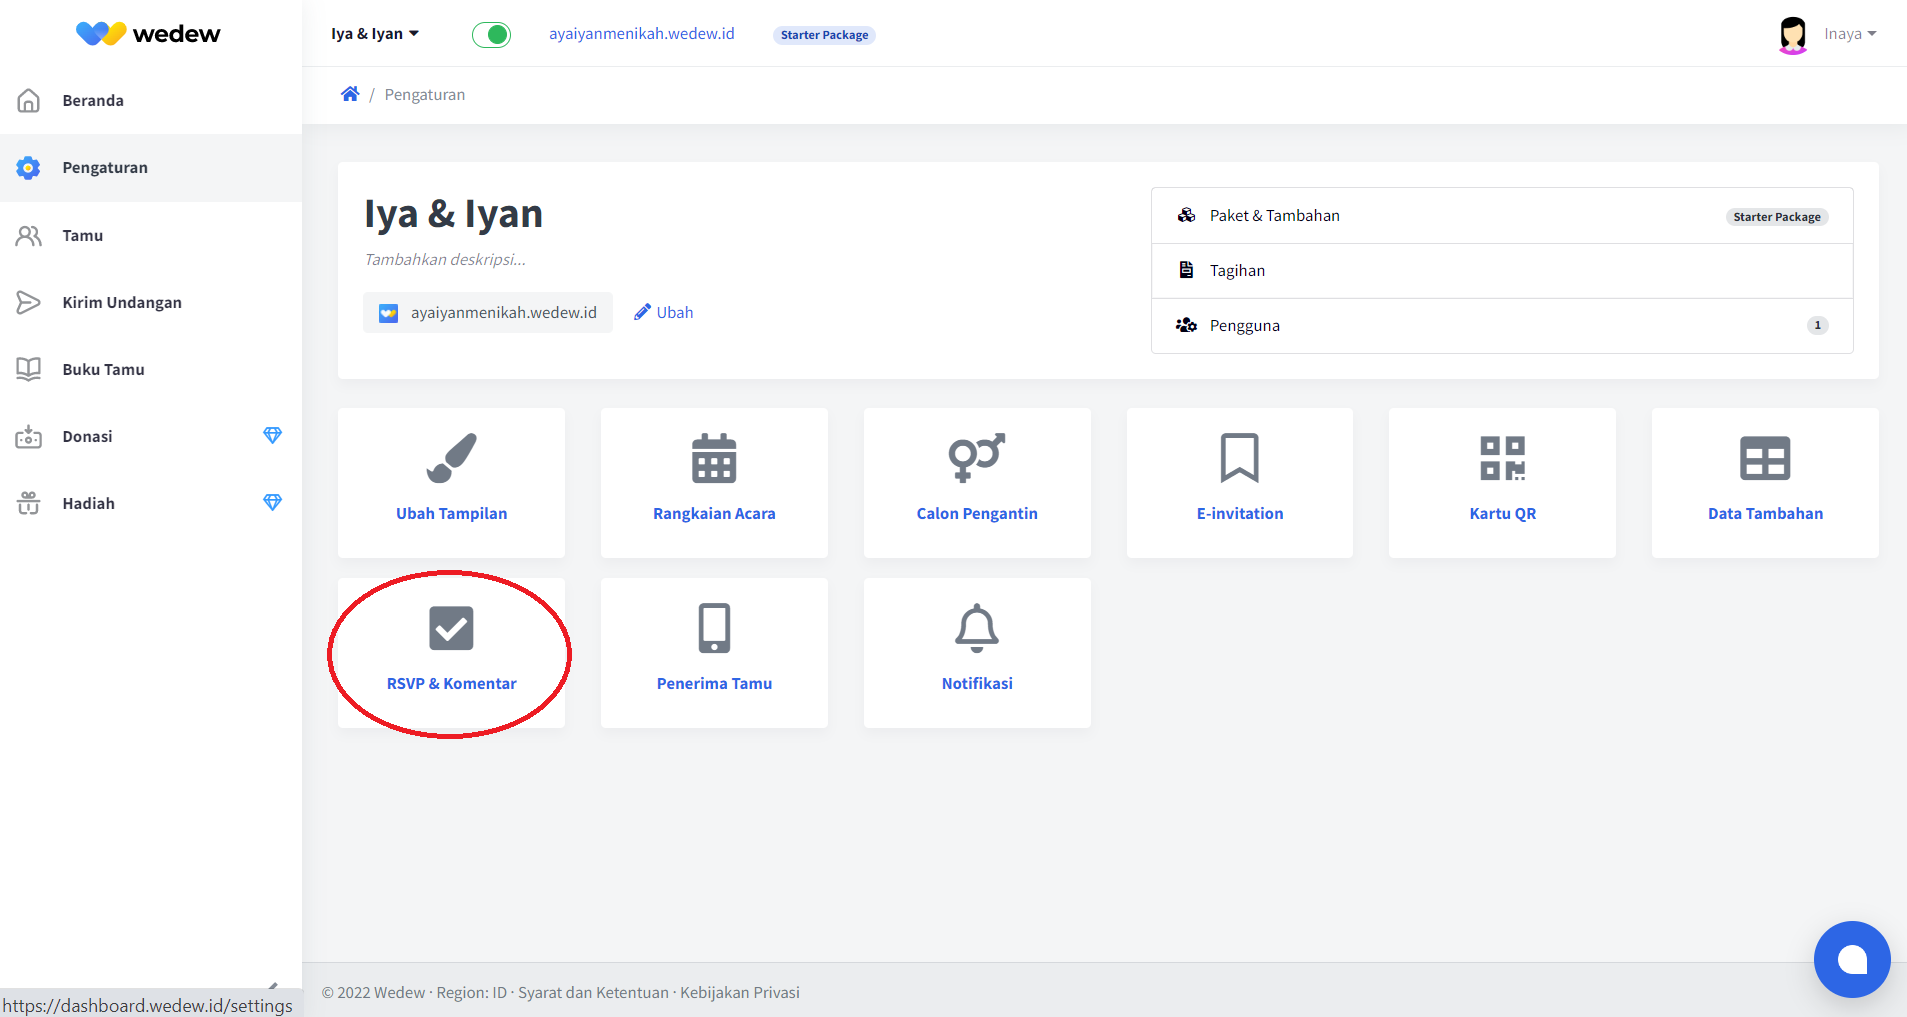Click the Pengaturan gear icon
1907x1017 pixels.
(x=29, y=168)
